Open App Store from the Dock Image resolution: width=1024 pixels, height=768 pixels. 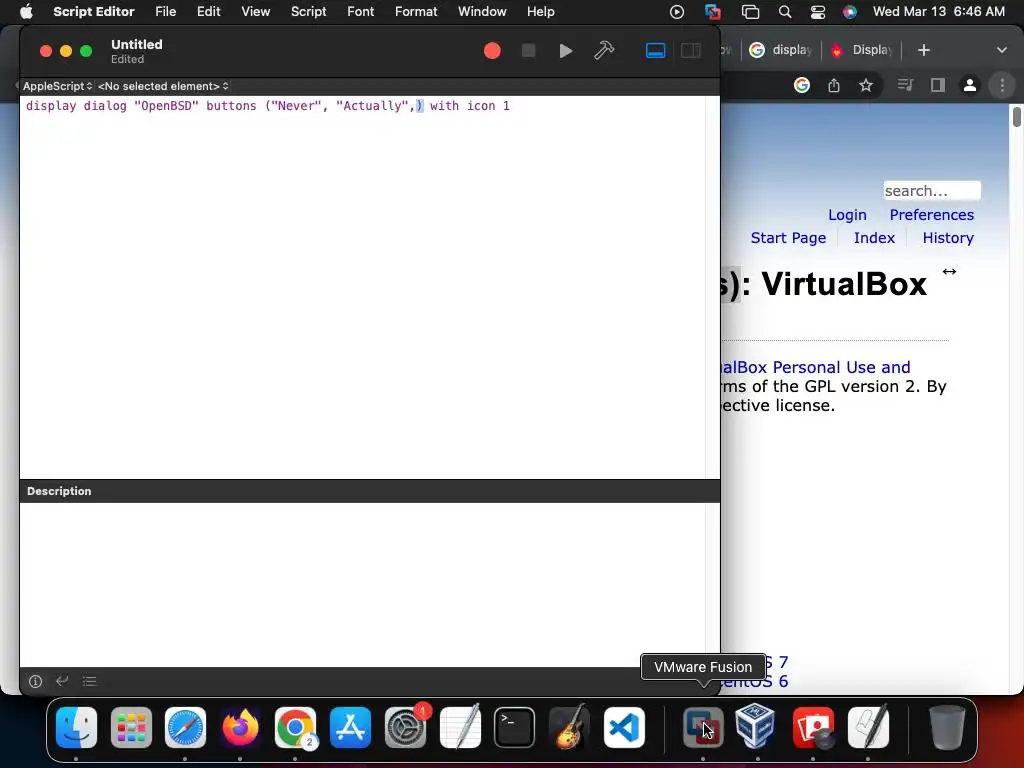[350, 727]
